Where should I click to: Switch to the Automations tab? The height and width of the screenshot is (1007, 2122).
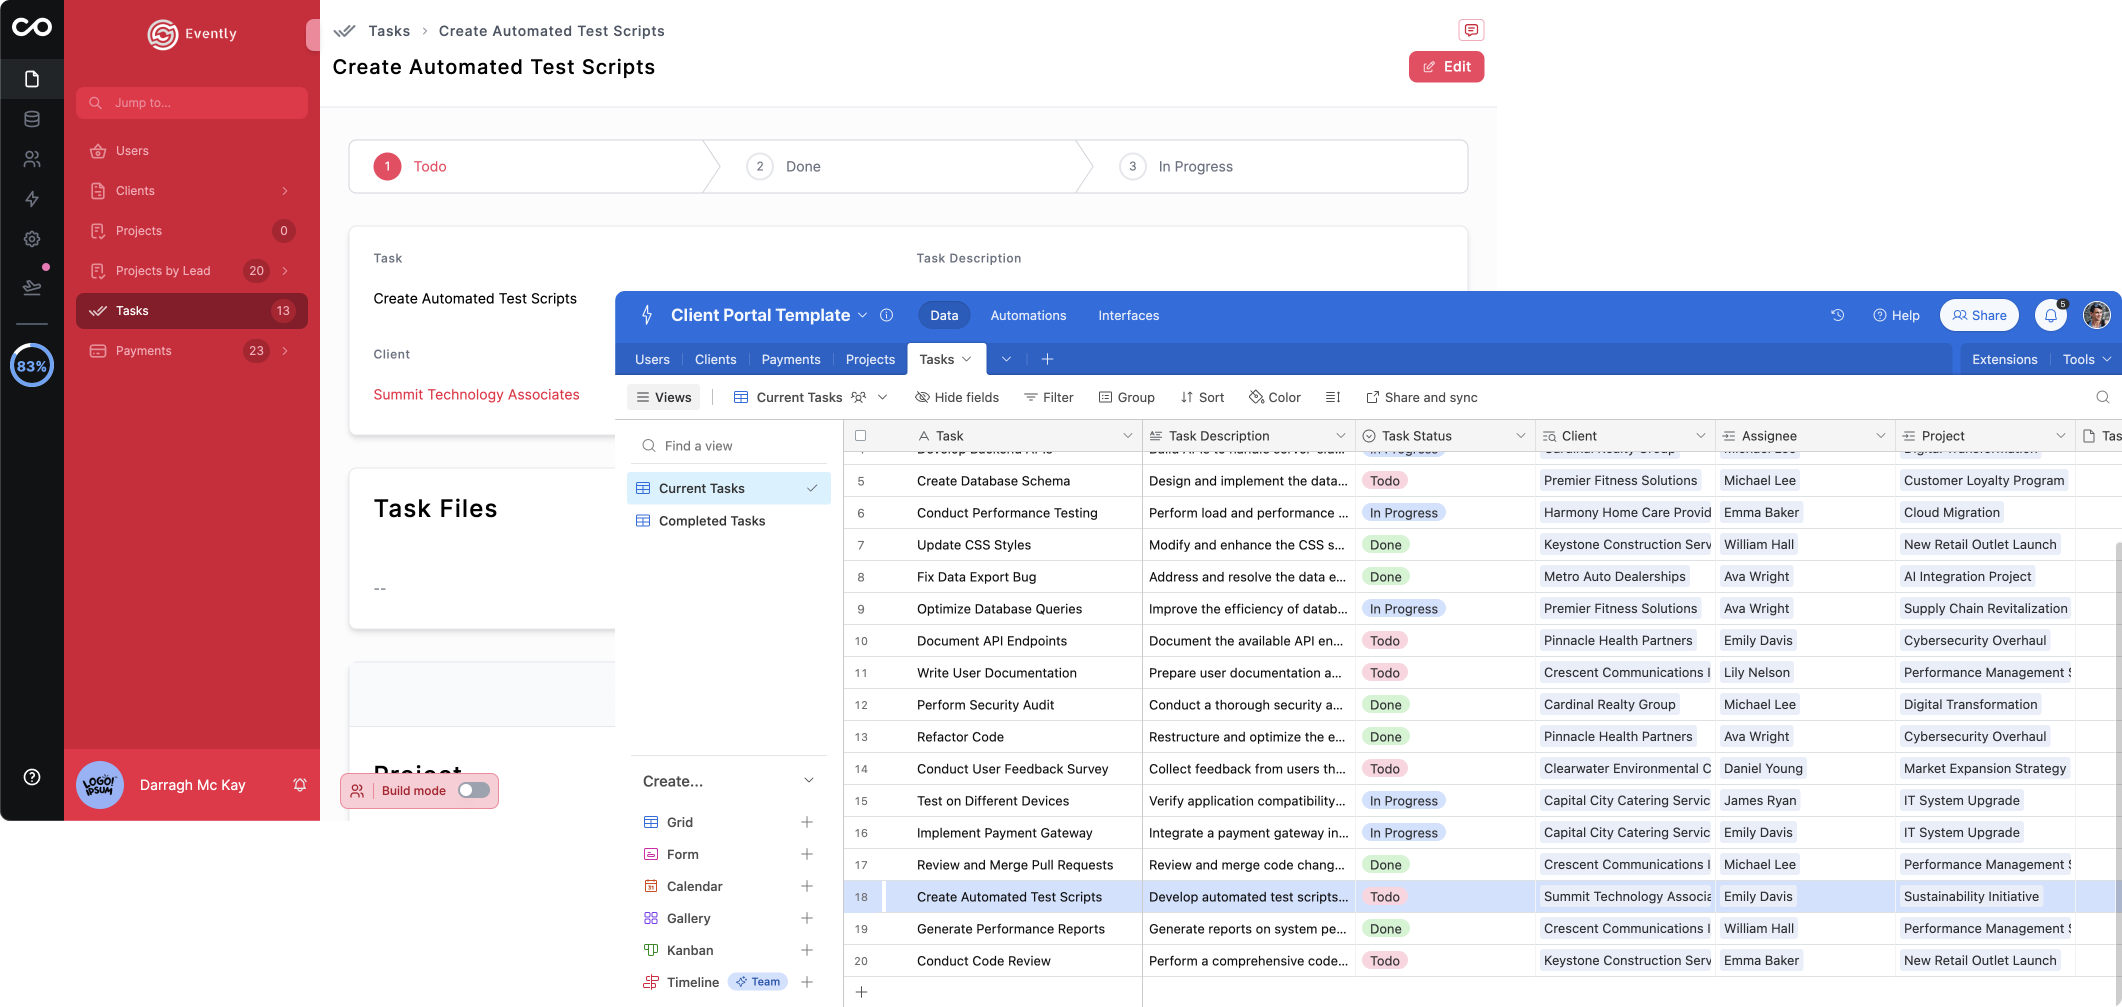(x=1028, y=315)
